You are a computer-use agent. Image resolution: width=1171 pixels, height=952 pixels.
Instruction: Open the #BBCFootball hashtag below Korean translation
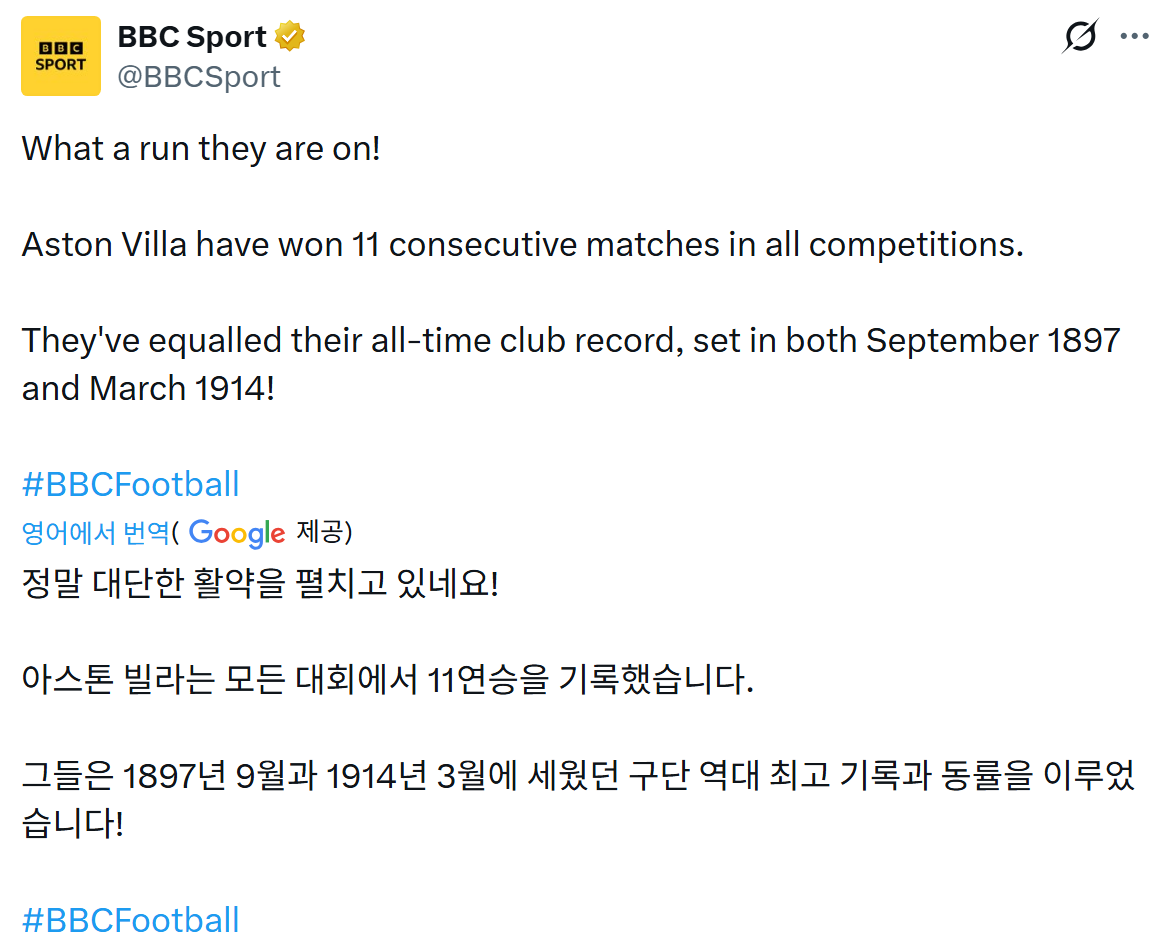pos(131,920)
